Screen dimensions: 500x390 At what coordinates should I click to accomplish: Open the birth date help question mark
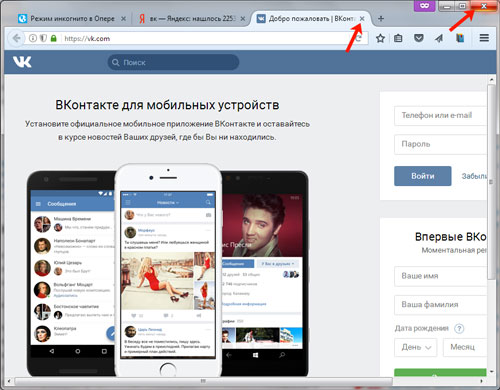[459, 328]
